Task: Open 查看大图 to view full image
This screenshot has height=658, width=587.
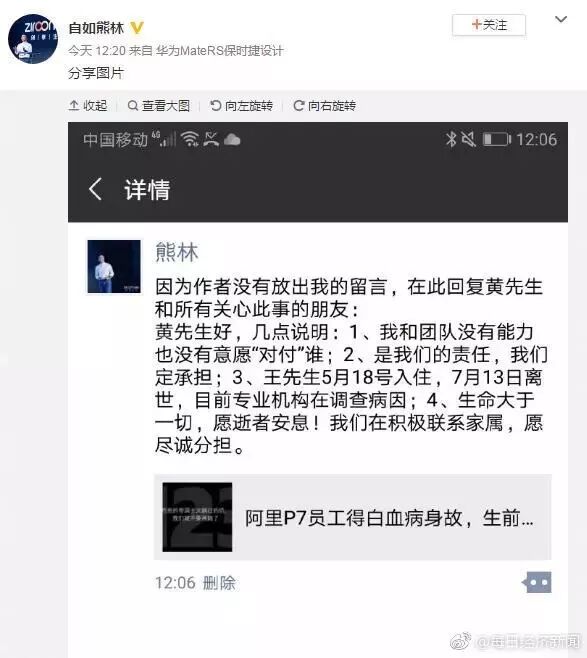Action: click(159, 106)
